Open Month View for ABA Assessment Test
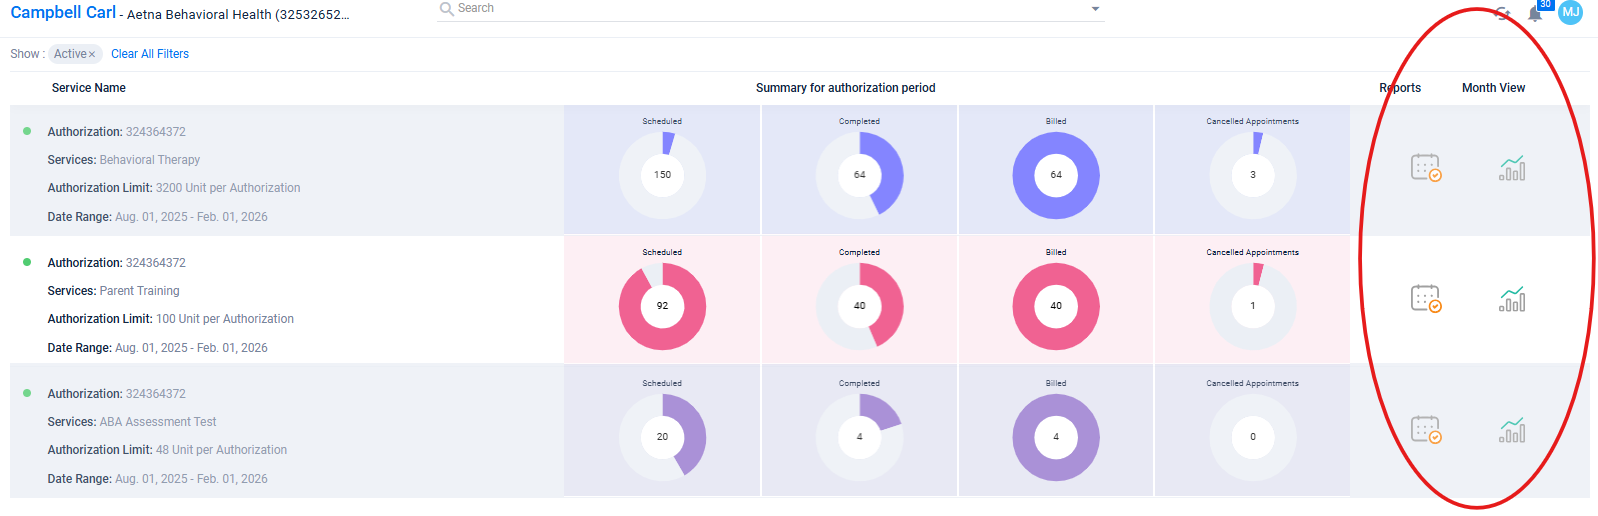The width and height of the screenshot is (1598, 516). click(x=1512, y=430)
